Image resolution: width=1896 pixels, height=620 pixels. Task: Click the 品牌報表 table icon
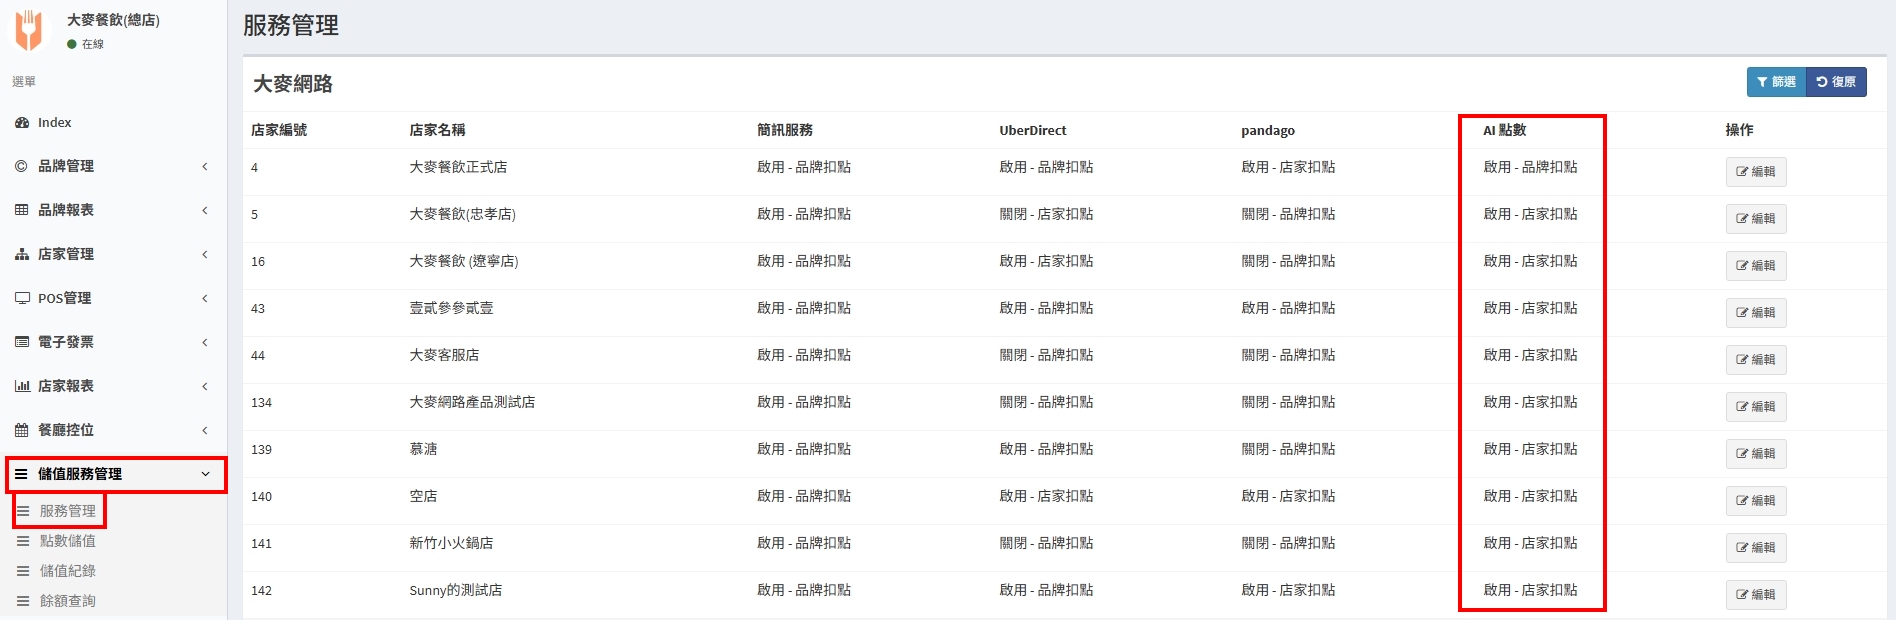tap(21, 210)
